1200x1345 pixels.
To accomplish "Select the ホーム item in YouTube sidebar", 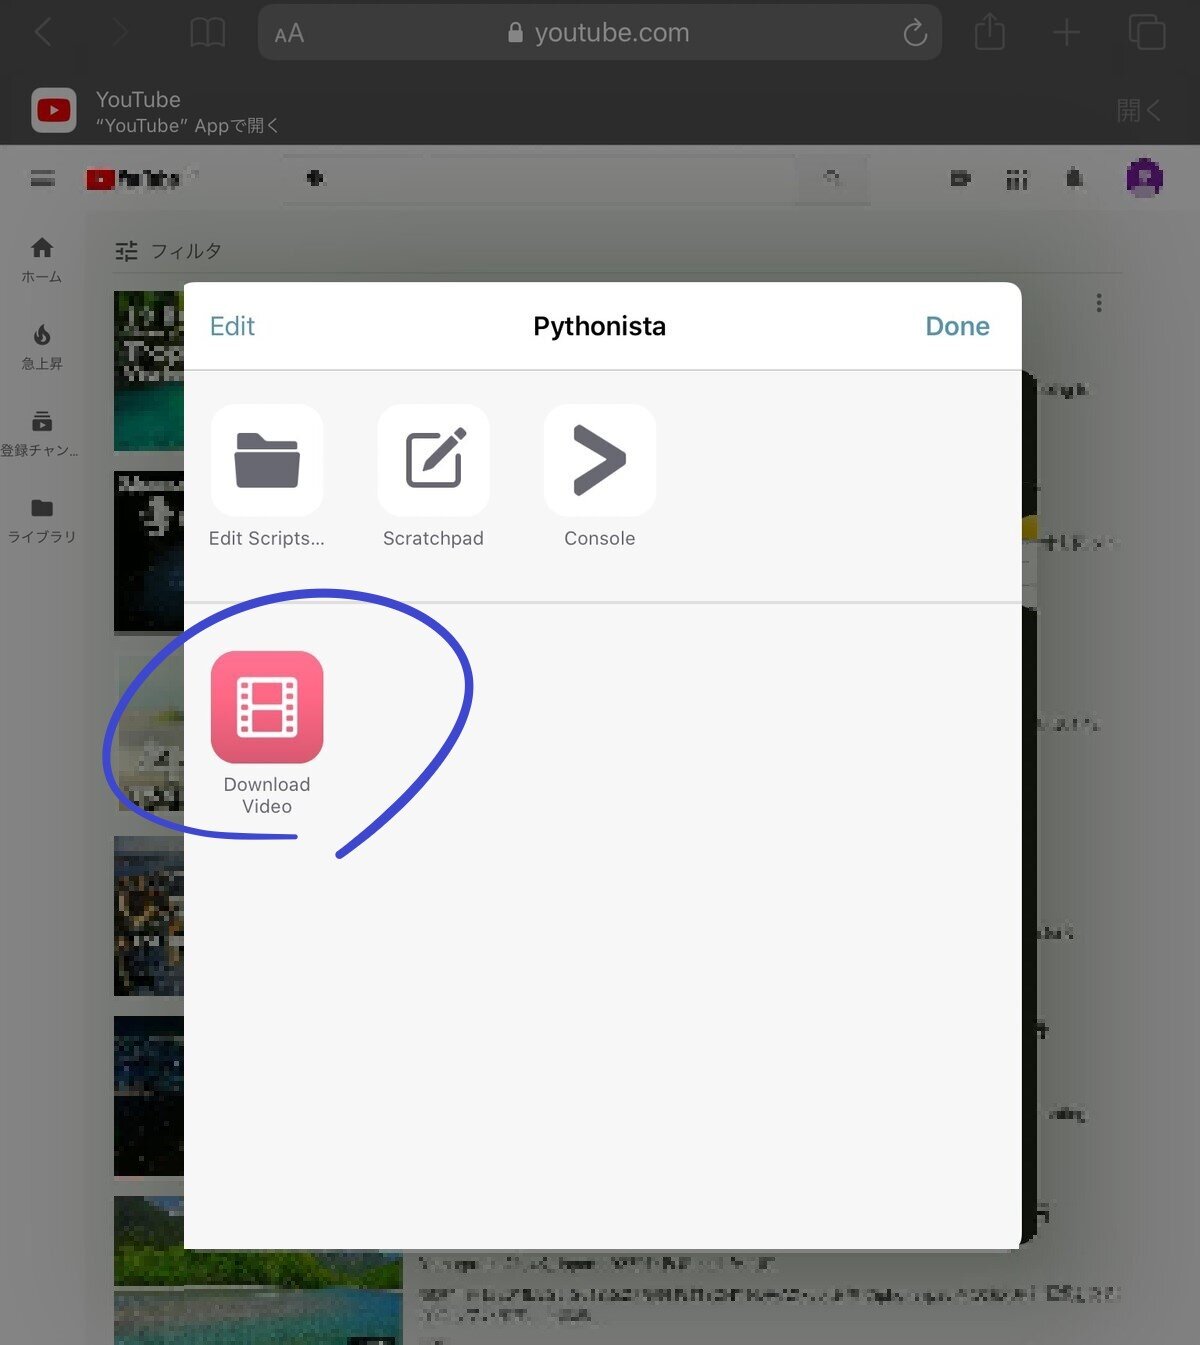I will pos(41,260).
